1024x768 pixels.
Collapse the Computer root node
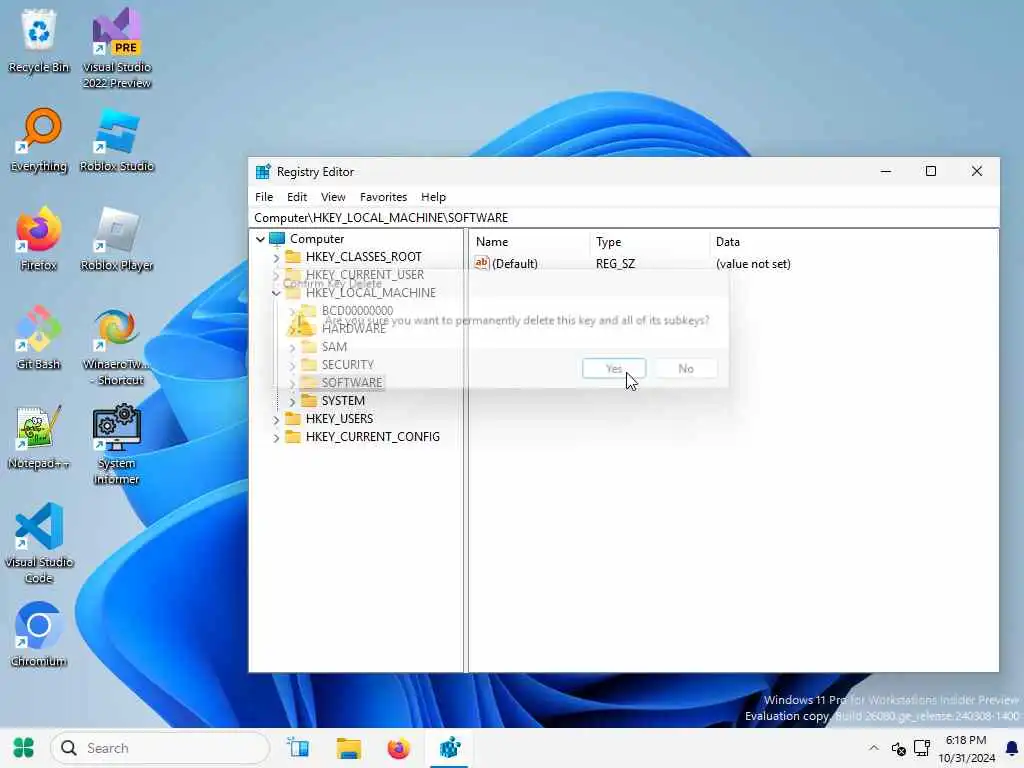coord(261,239)
